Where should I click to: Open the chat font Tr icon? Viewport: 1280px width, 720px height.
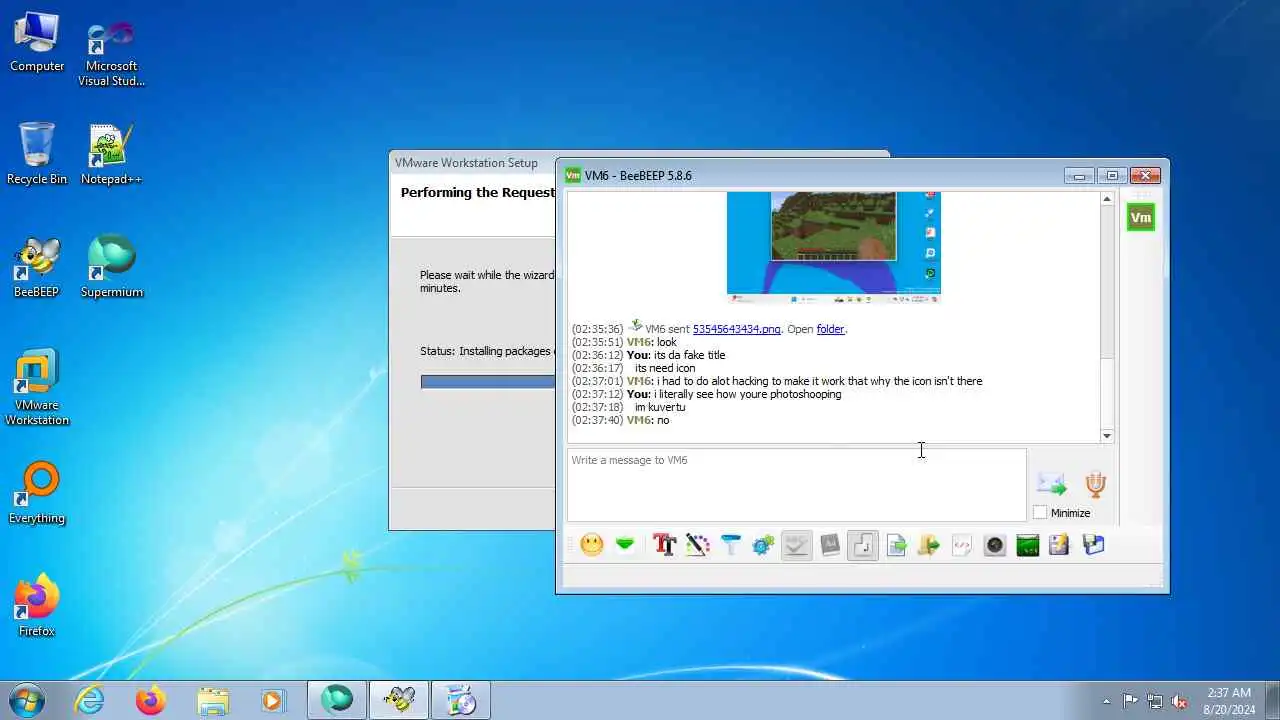tap(664, 545)
